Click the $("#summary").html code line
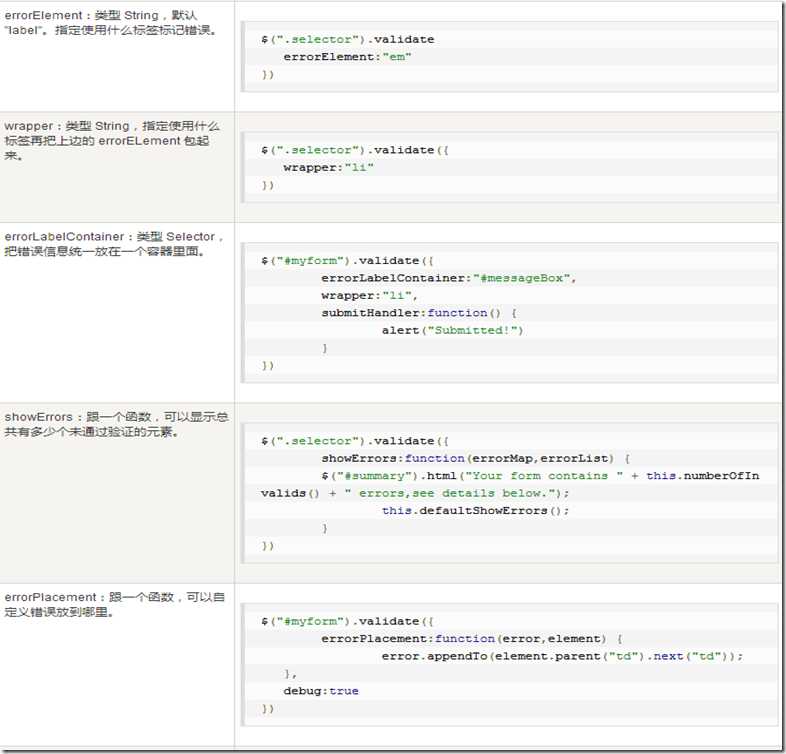This screenshot has width=786, height=754. (x=540, y=476)
